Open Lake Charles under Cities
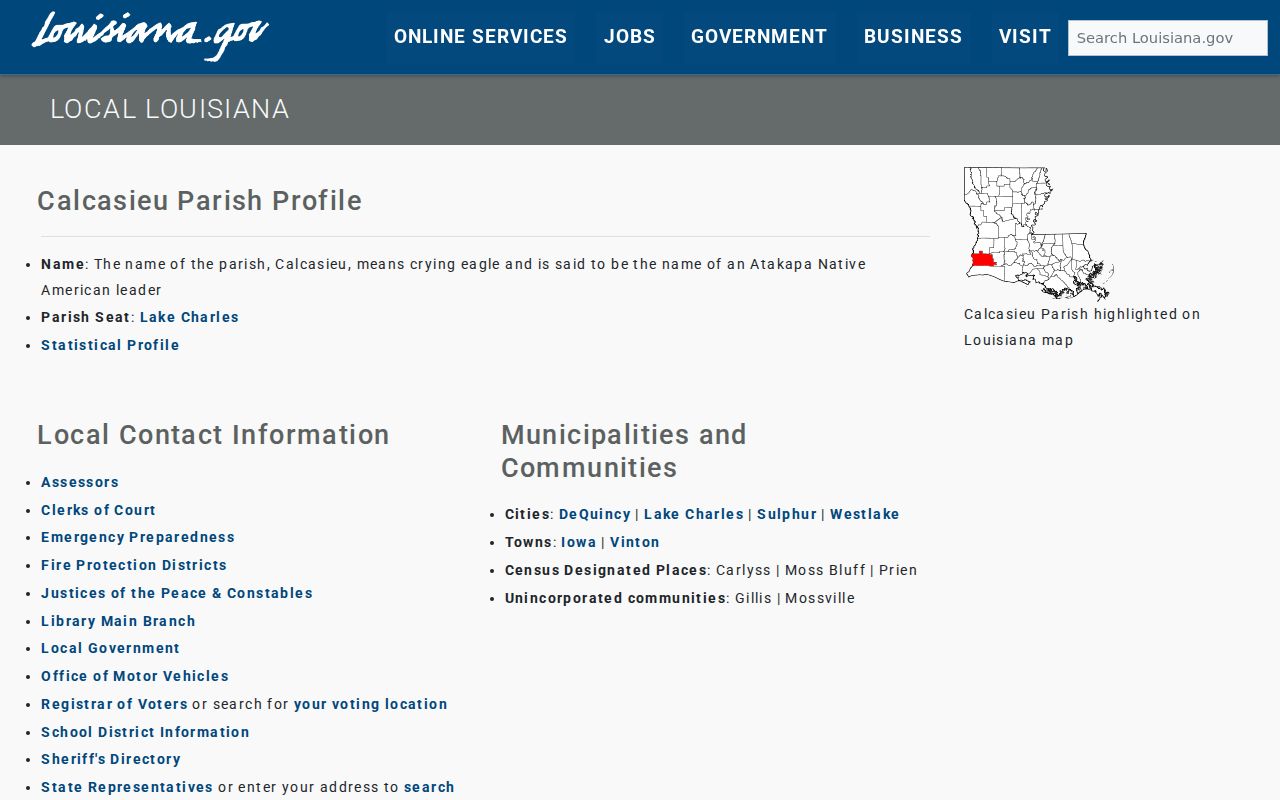Image resolution: width=1280 pixels, height=800 pixels. point(694,514)
